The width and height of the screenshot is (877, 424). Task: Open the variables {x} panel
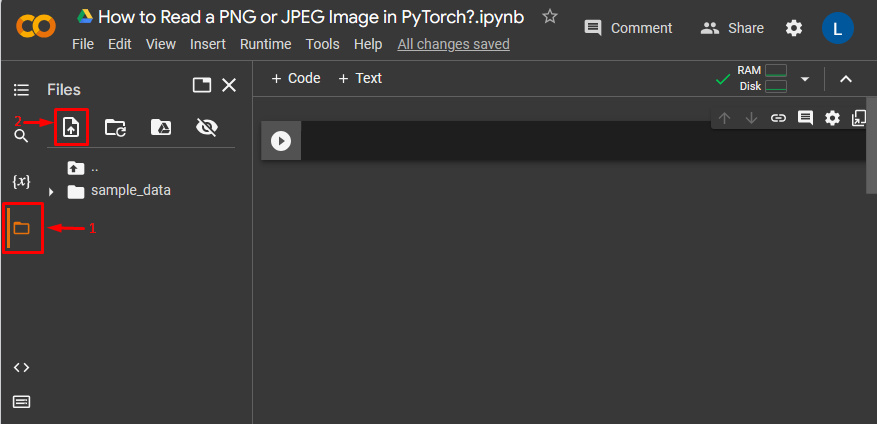(21, 181)
